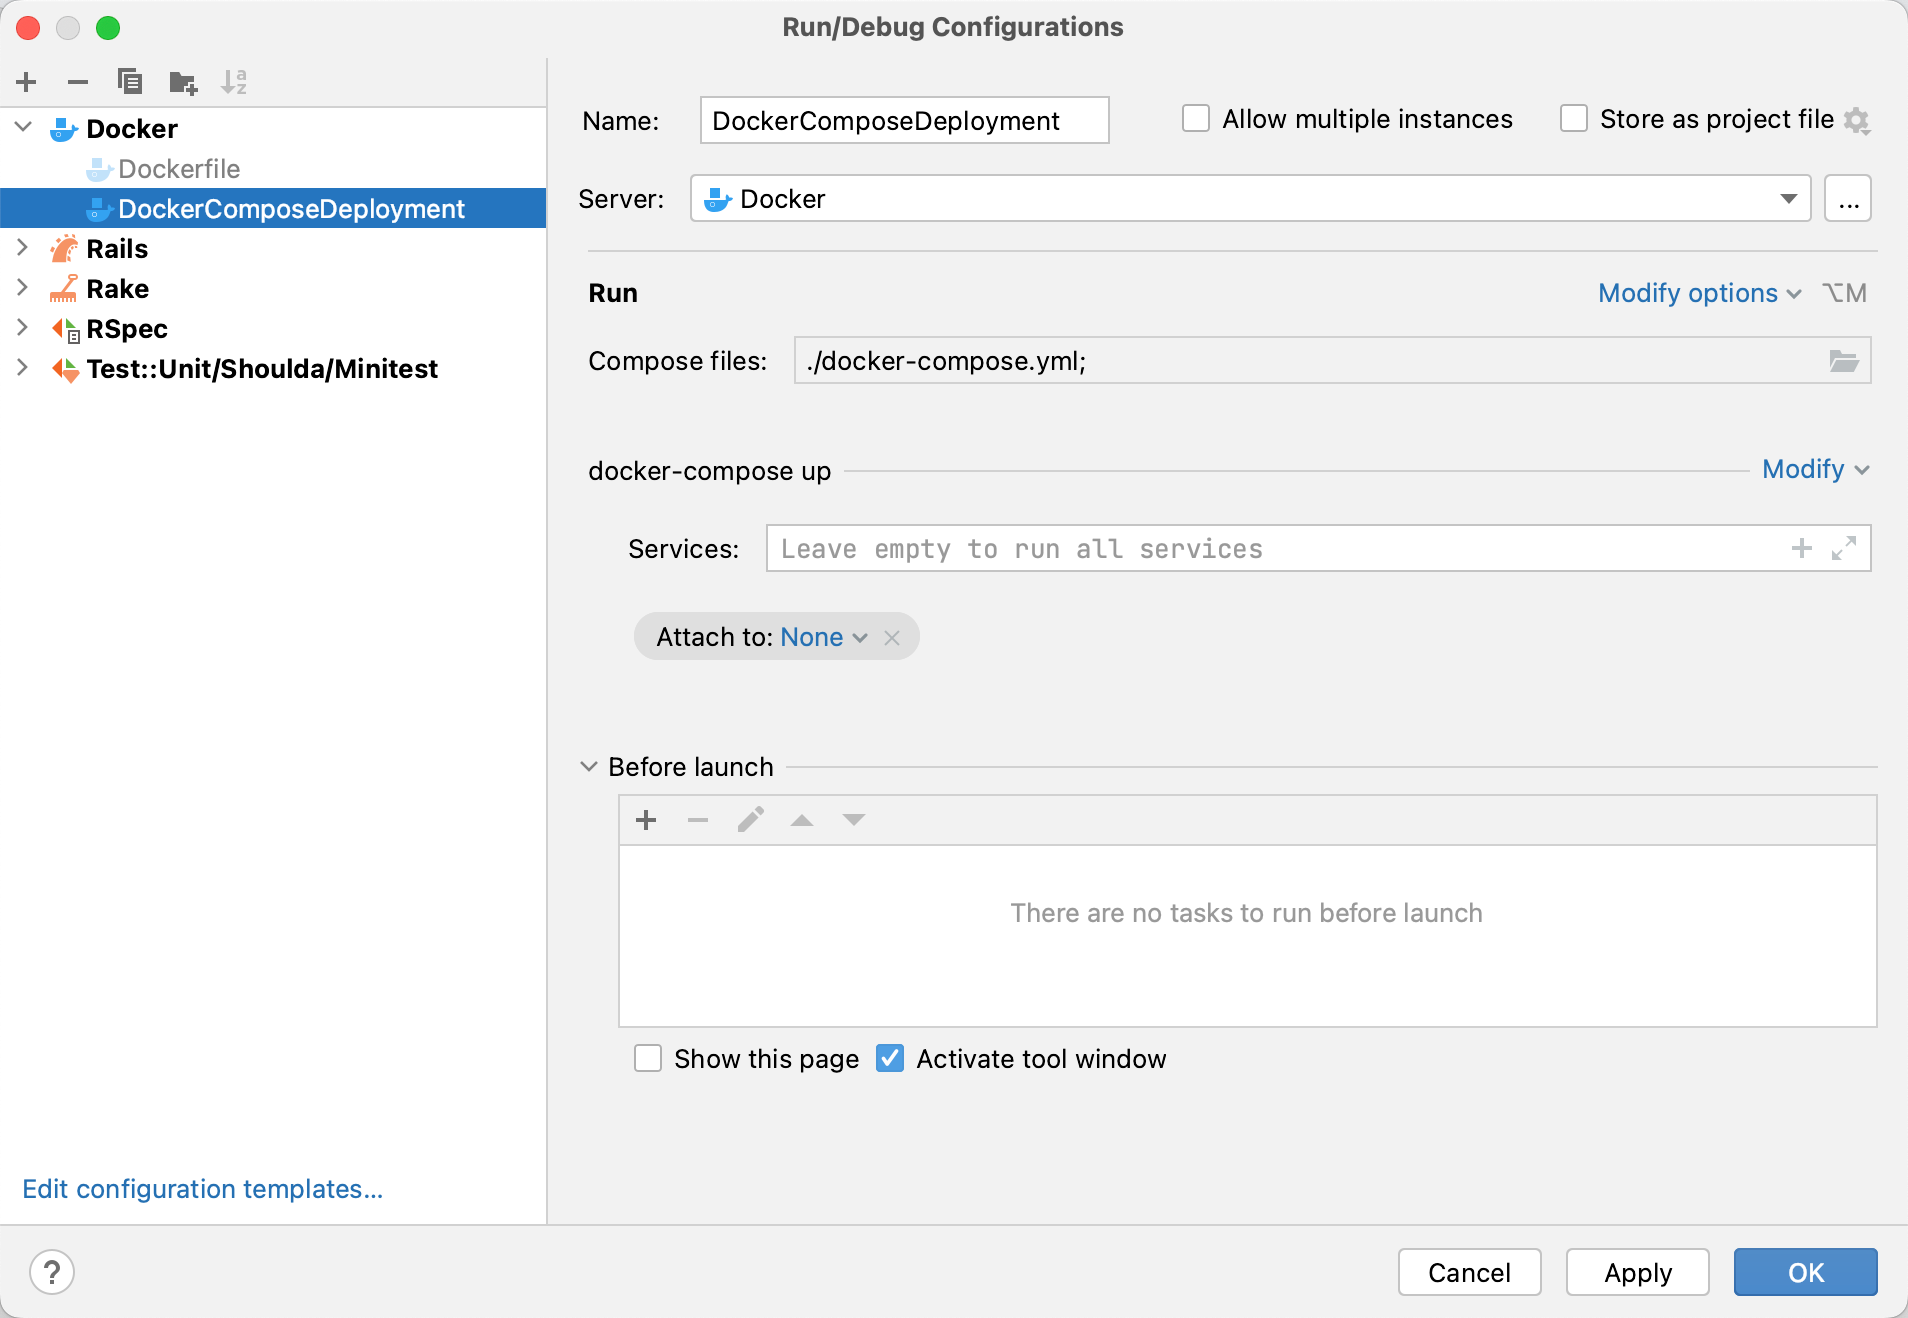
Task: Disable Activate tool window
Action: [x=890, y=1058]
